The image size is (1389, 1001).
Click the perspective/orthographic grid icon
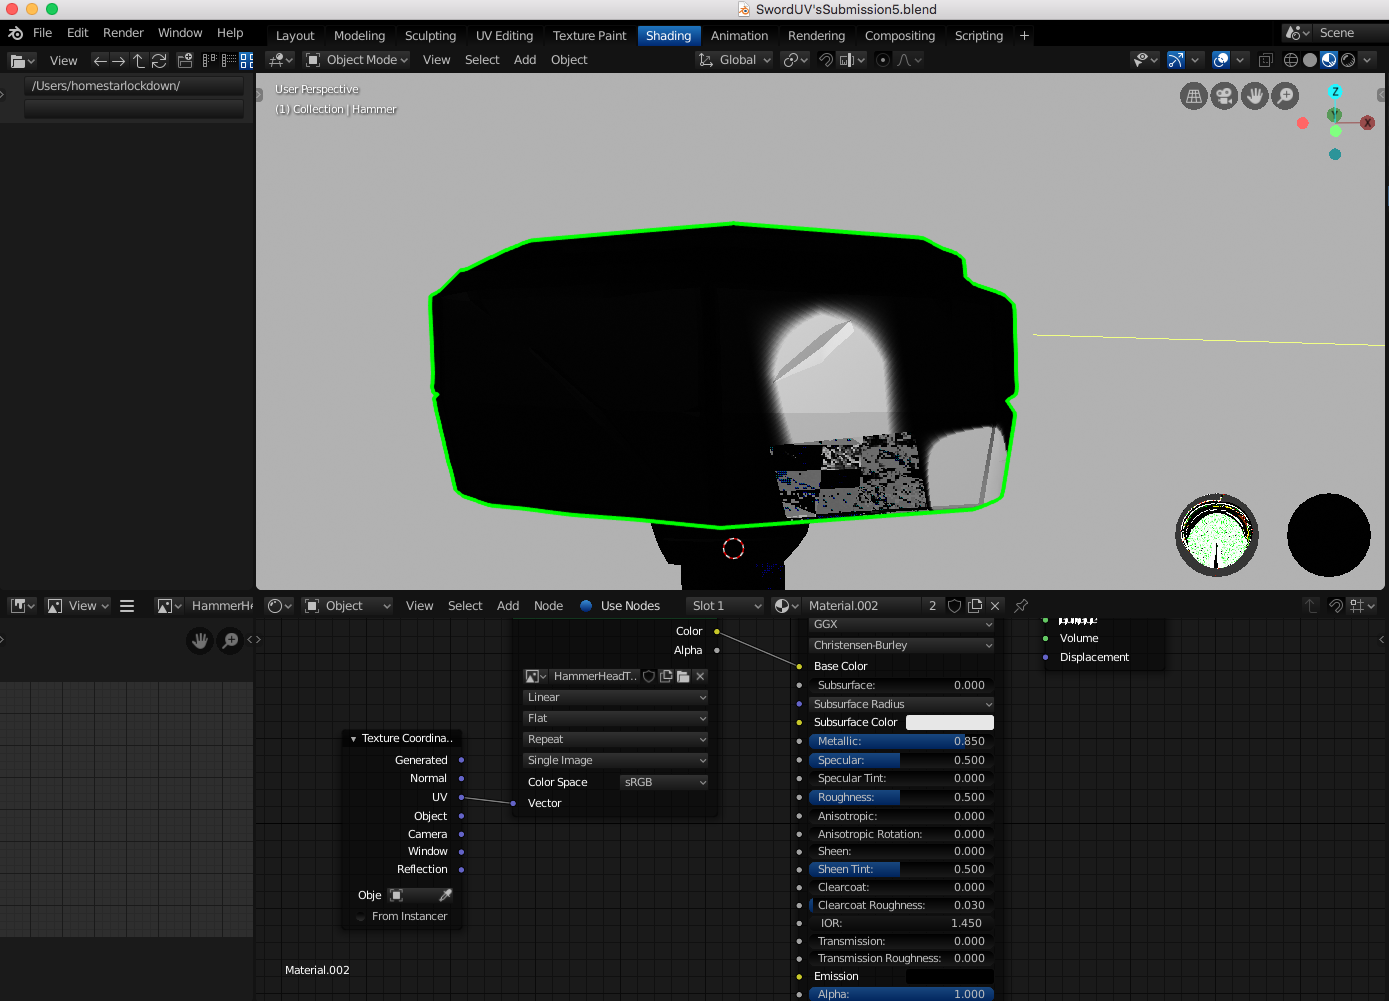[1194, 96]
